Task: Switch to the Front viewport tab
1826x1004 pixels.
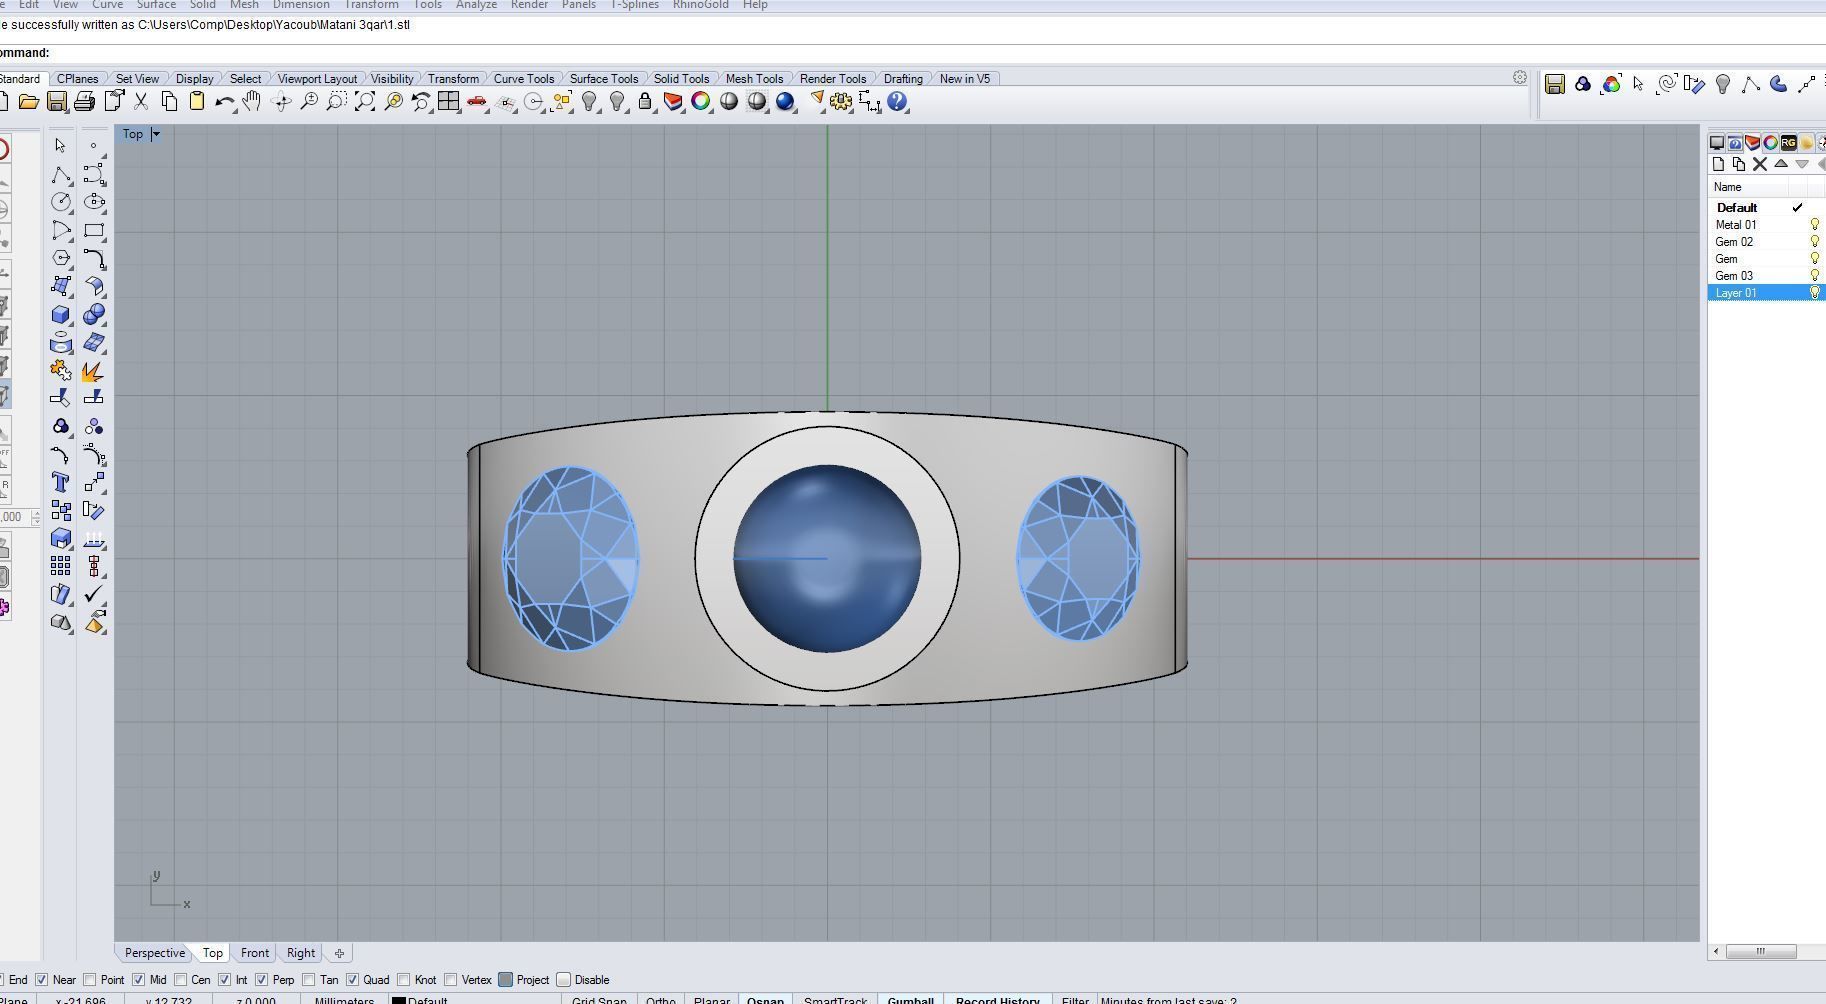Action: coord(254,953)
